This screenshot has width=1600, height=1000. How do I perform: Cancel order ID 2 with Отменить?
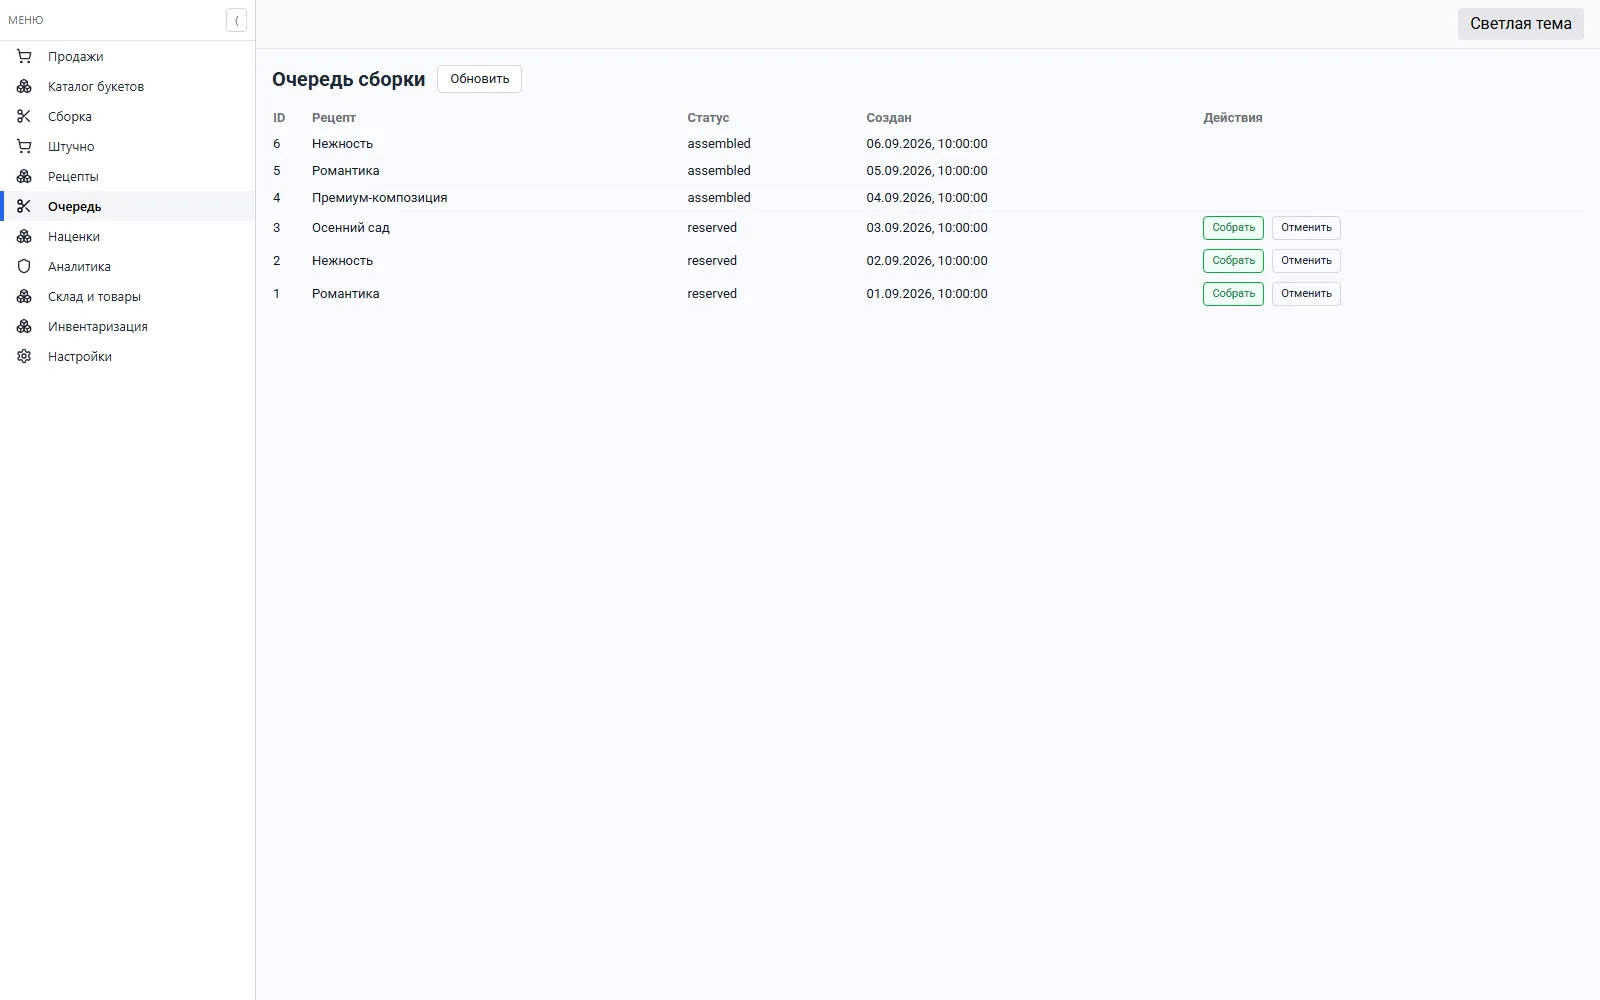(1306, 261)
